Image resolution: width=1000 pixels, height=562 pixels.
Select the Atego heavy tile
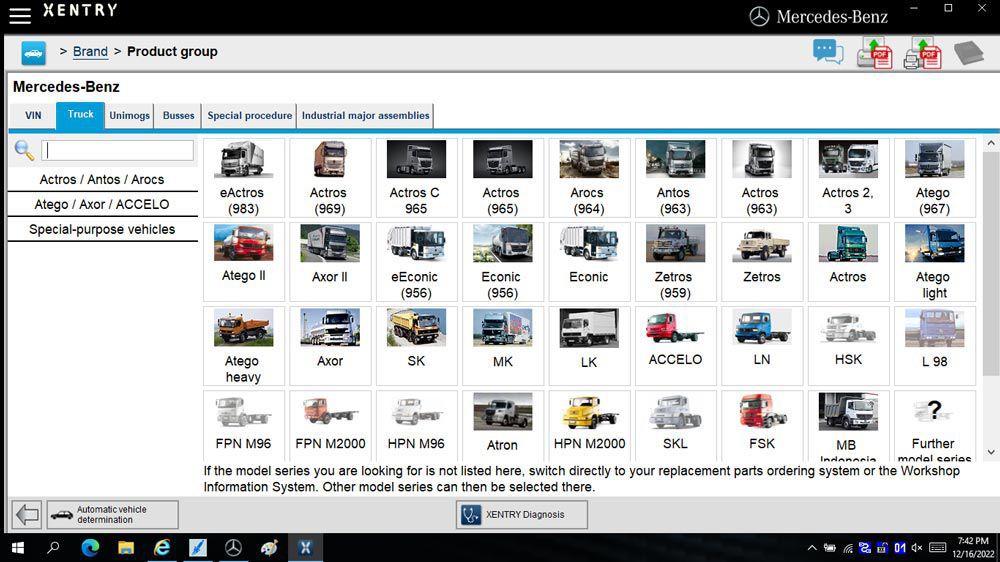(x=244, y=346)
